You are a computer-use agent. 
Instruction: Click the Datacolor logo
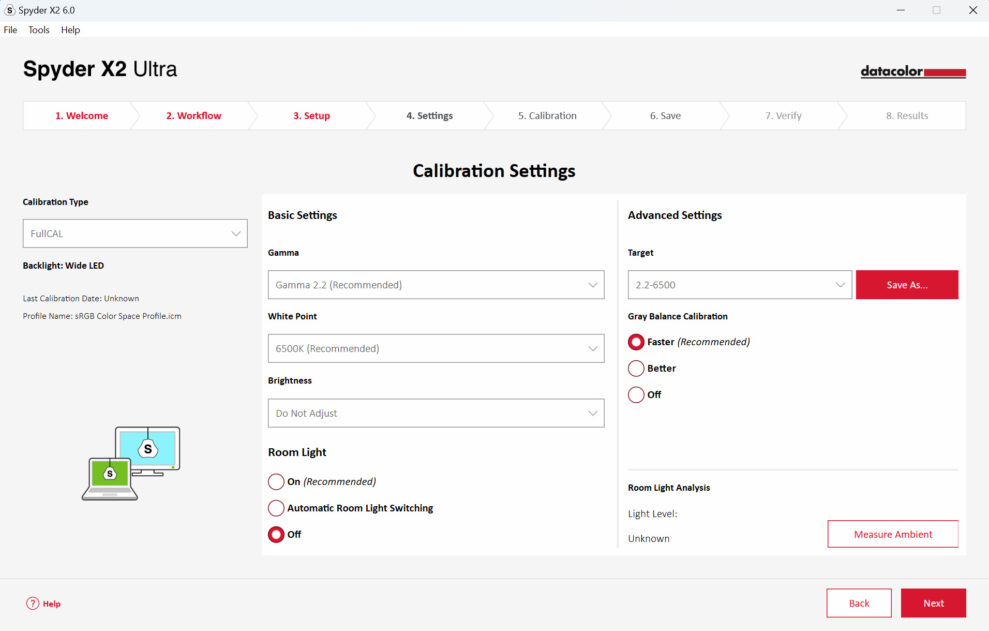[912, 72]
